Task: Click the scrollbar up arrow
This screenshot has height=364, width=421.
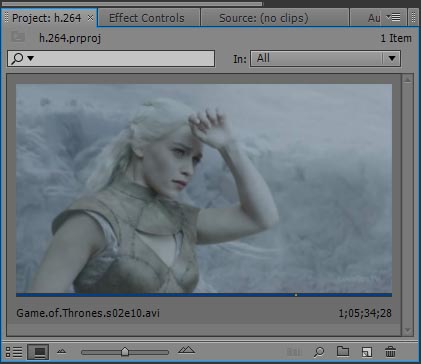Action: tap(408, 80)
